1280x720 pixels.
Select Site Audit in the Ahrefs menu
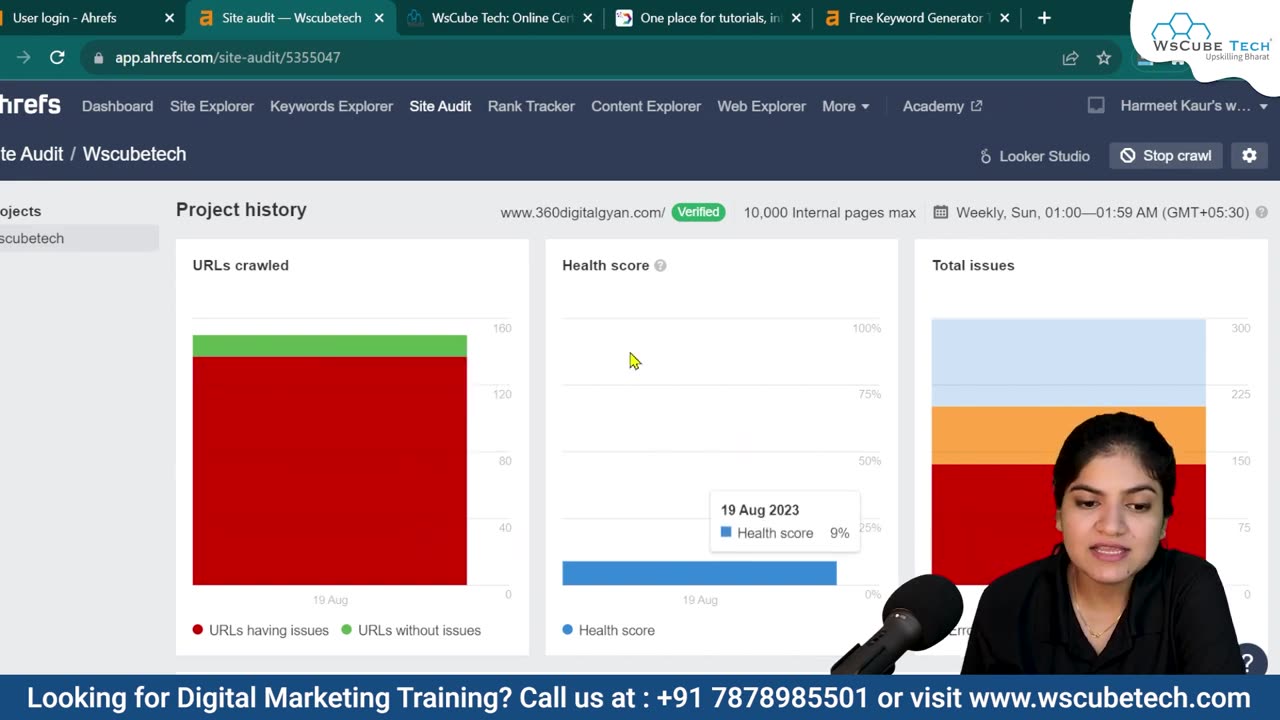click(440, 106)
